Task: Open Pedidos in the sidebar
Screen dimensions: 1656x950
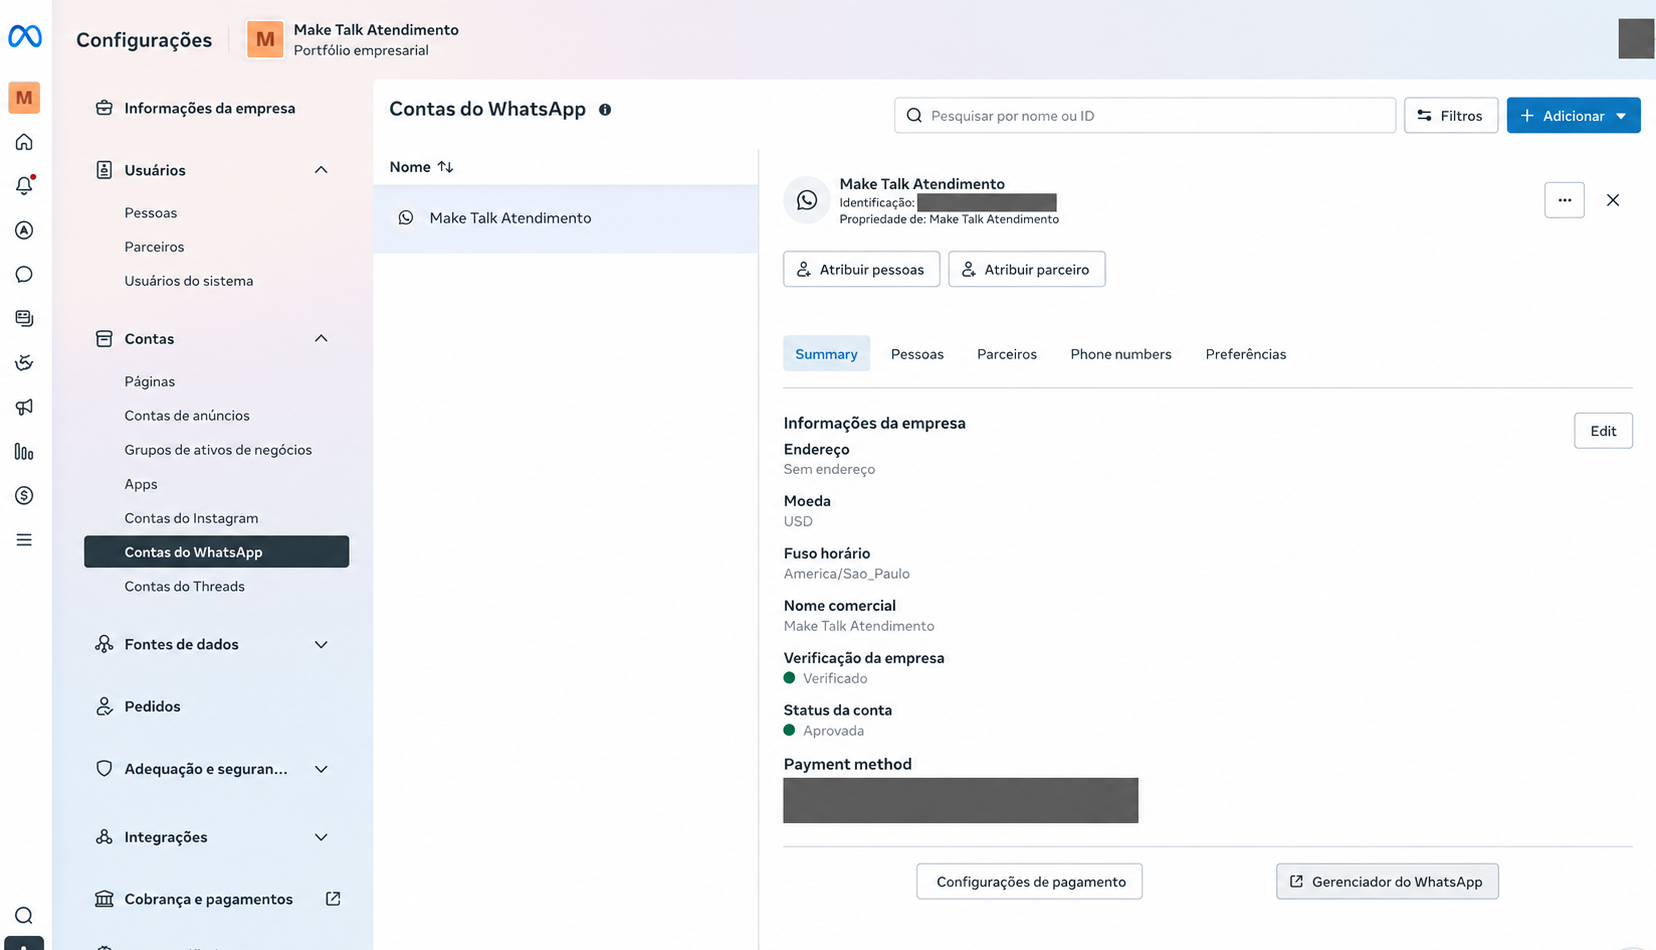Action: tap(152, 707)
